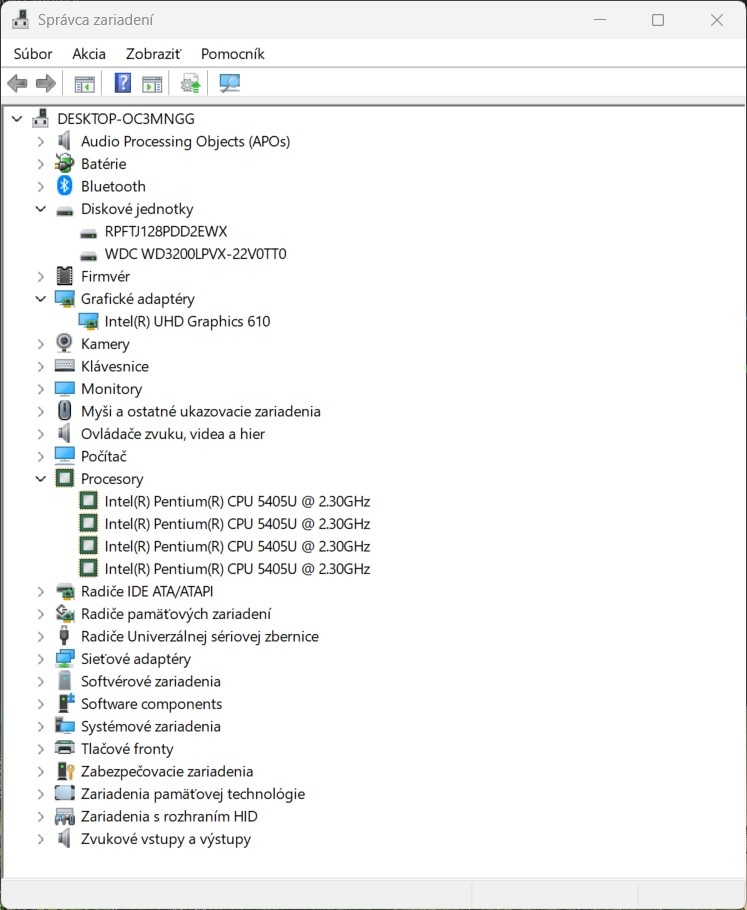
Task: Expand Zvukové vstupy a výstupy category
Action: [x=41, y=839]
